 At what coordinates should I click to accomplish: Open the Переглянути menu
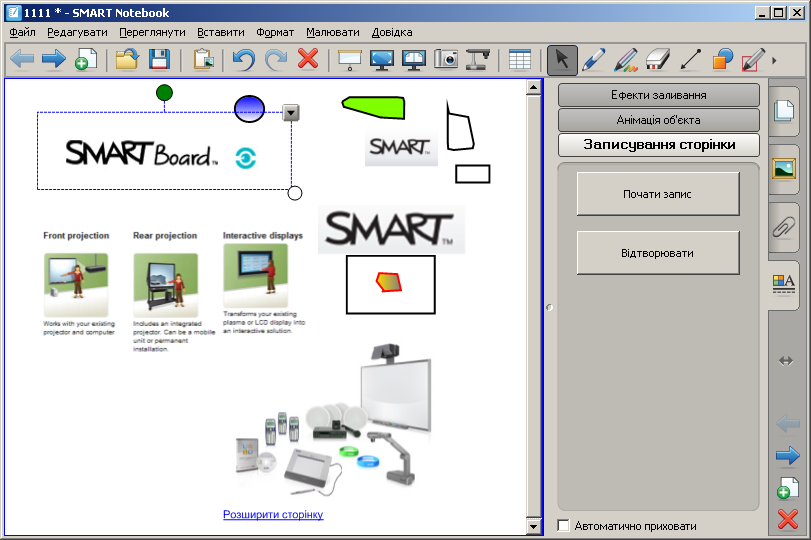click(153, 32)
